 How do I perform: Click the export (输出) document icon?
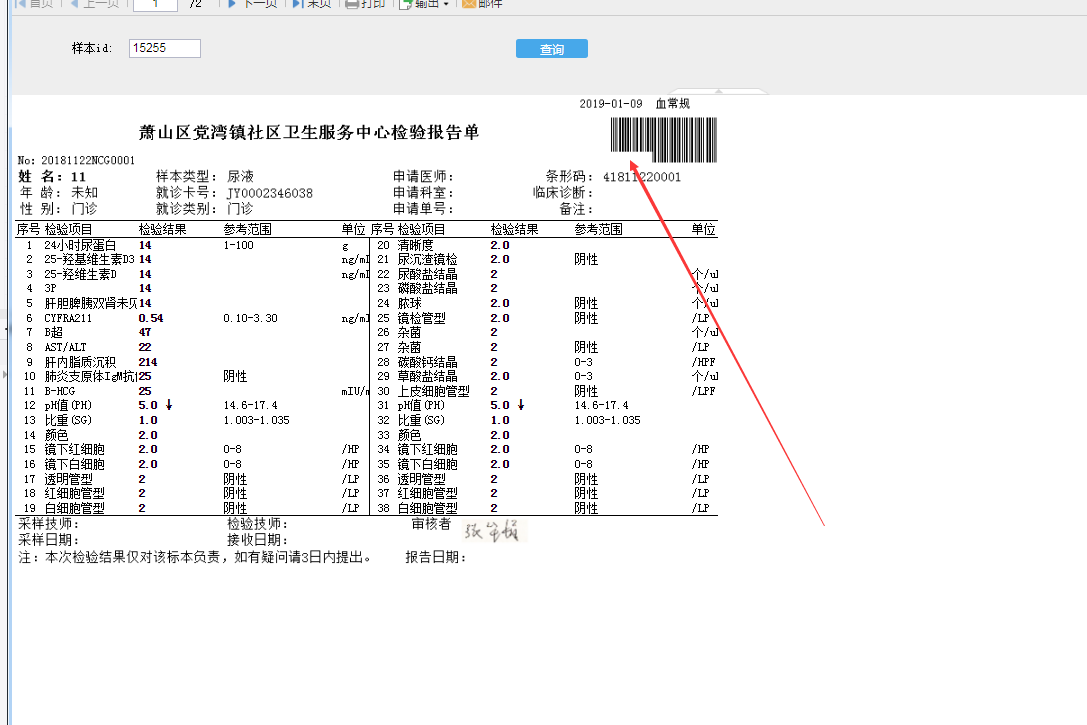click(405, 4)
